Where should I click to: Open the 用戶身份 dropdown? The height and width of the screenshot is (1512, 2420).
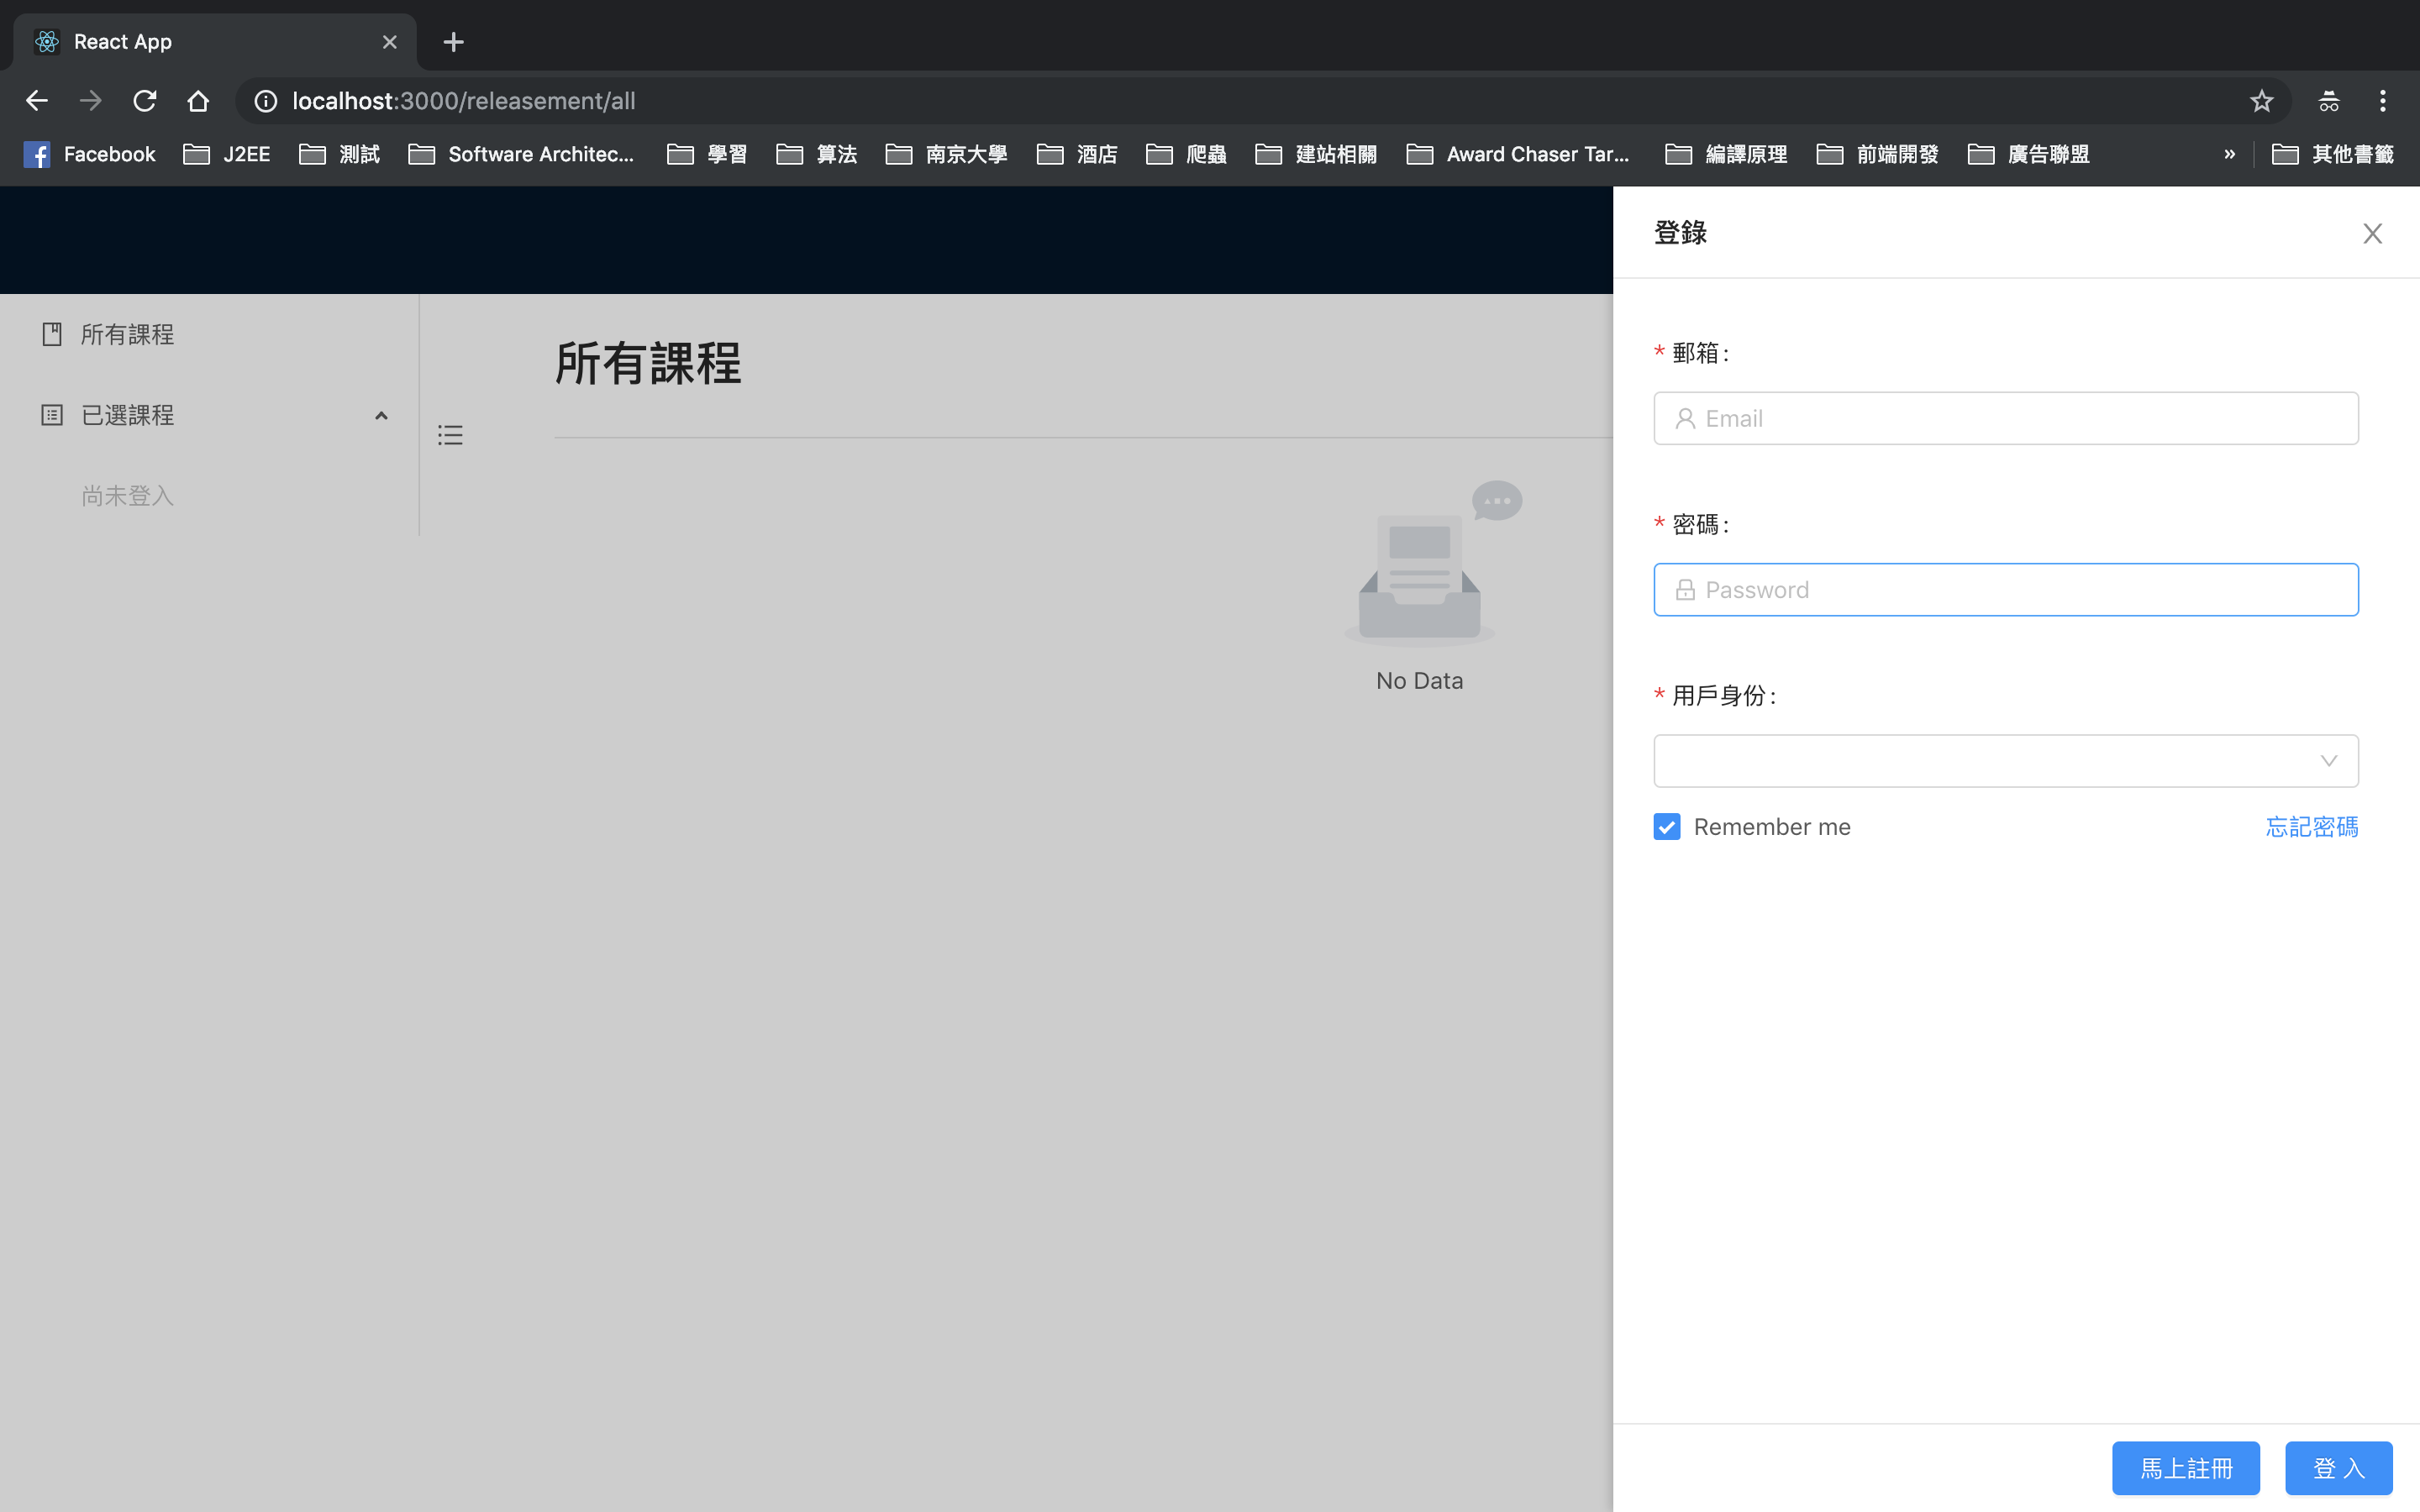tap(2005, 761)
